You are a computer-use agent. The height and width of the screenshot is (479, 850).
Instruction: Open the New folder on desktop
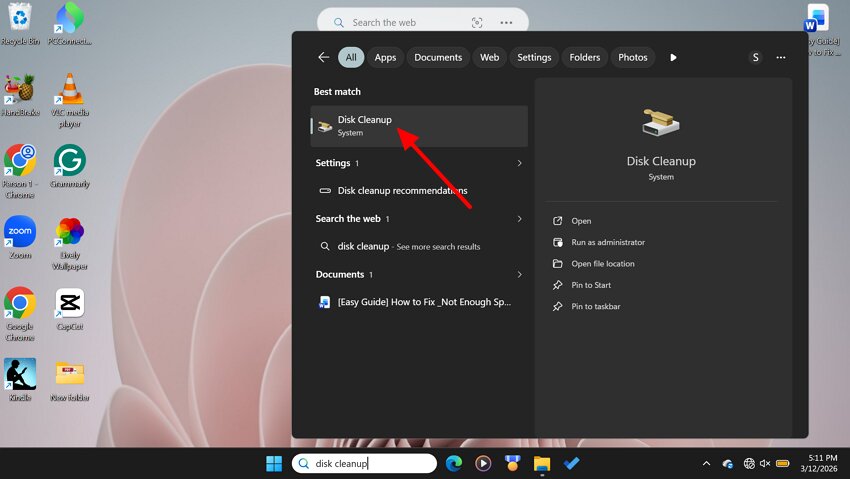[x=69, y=380]
